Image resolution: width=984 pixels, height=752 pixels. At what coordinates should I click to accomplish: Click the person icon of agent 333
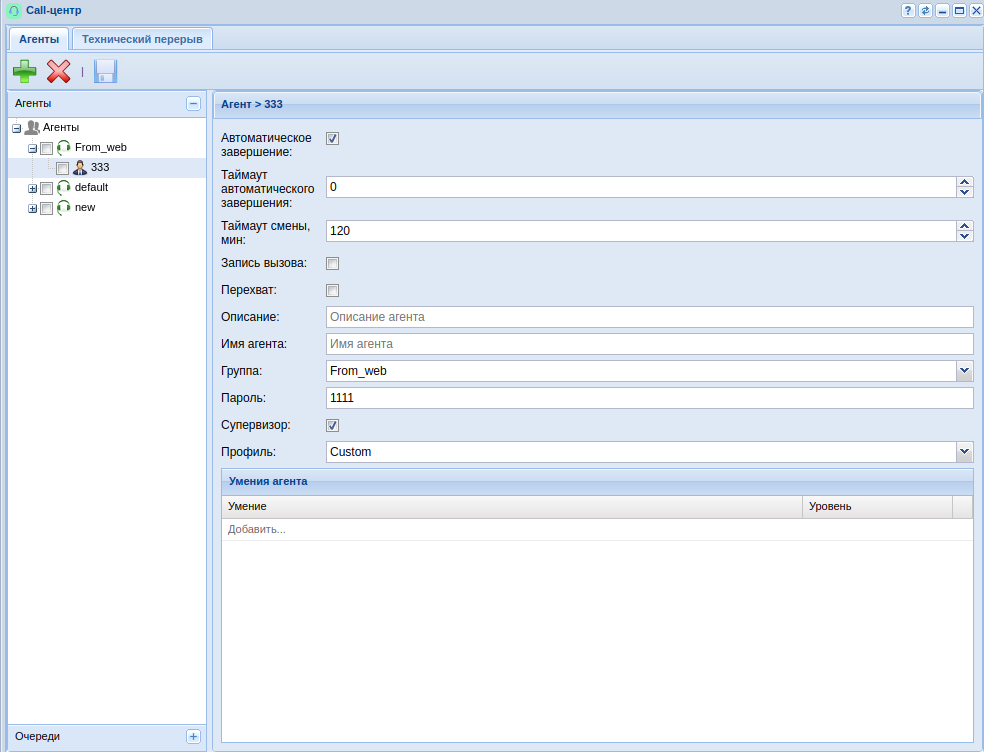click(x=80, y=168)
